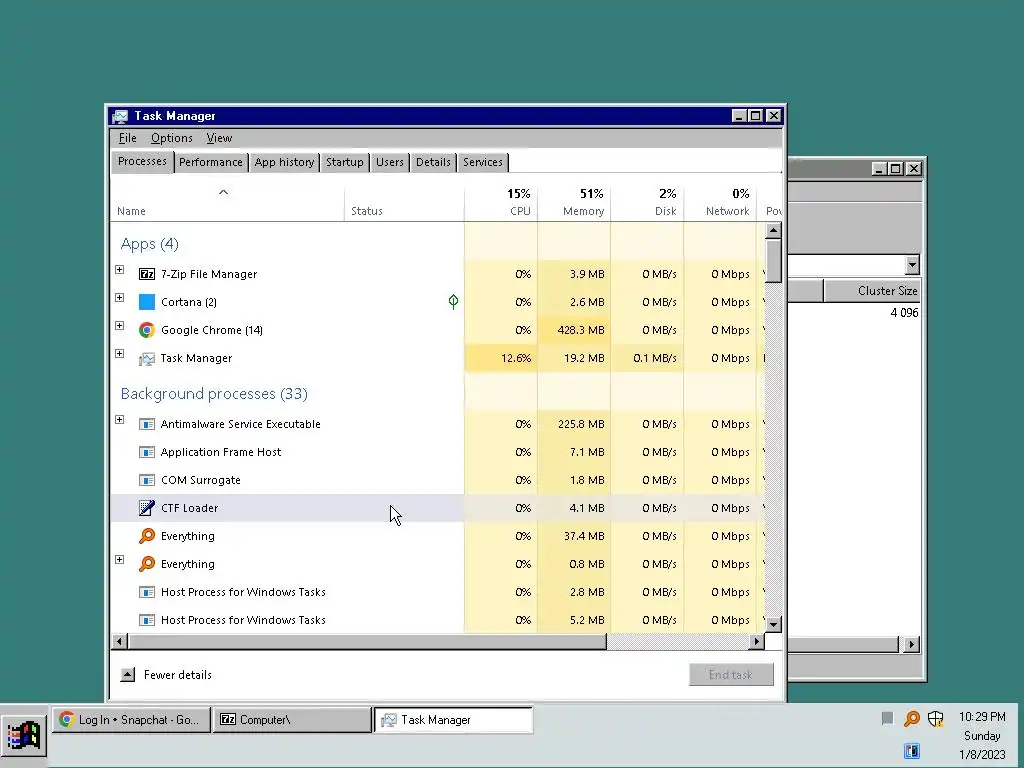Sort by Memory column header
This screenshot has height=768, width=1024.
[x=574, y=202]
